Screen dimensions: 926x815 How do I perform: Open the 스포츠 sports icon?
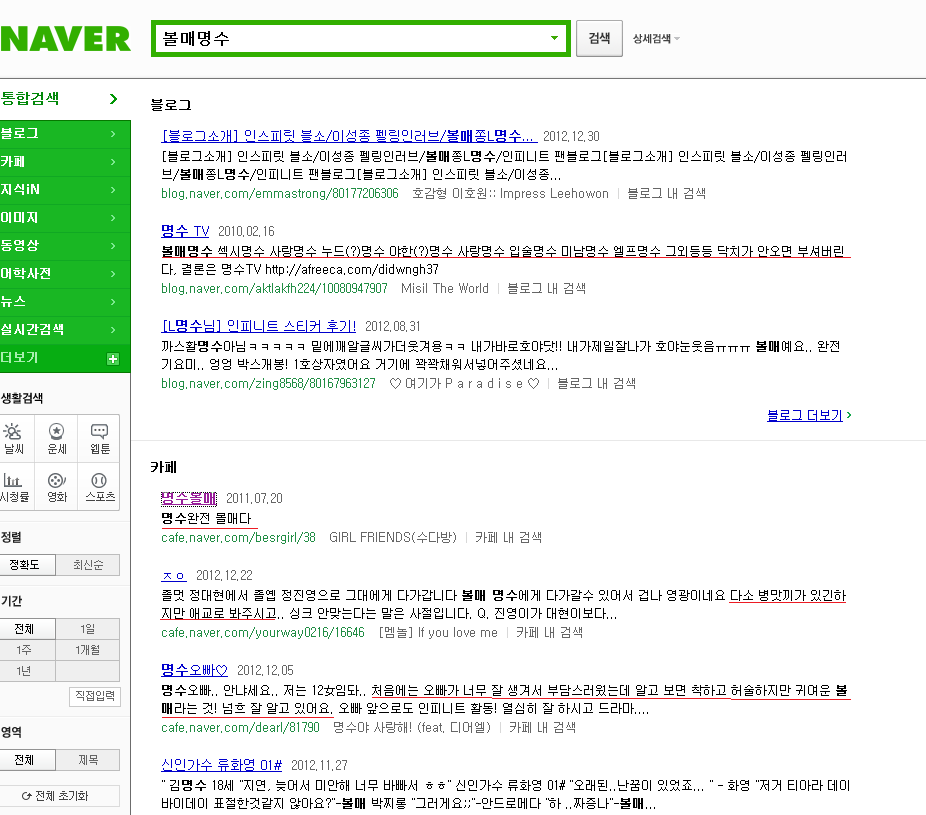[x=99, y=487]
